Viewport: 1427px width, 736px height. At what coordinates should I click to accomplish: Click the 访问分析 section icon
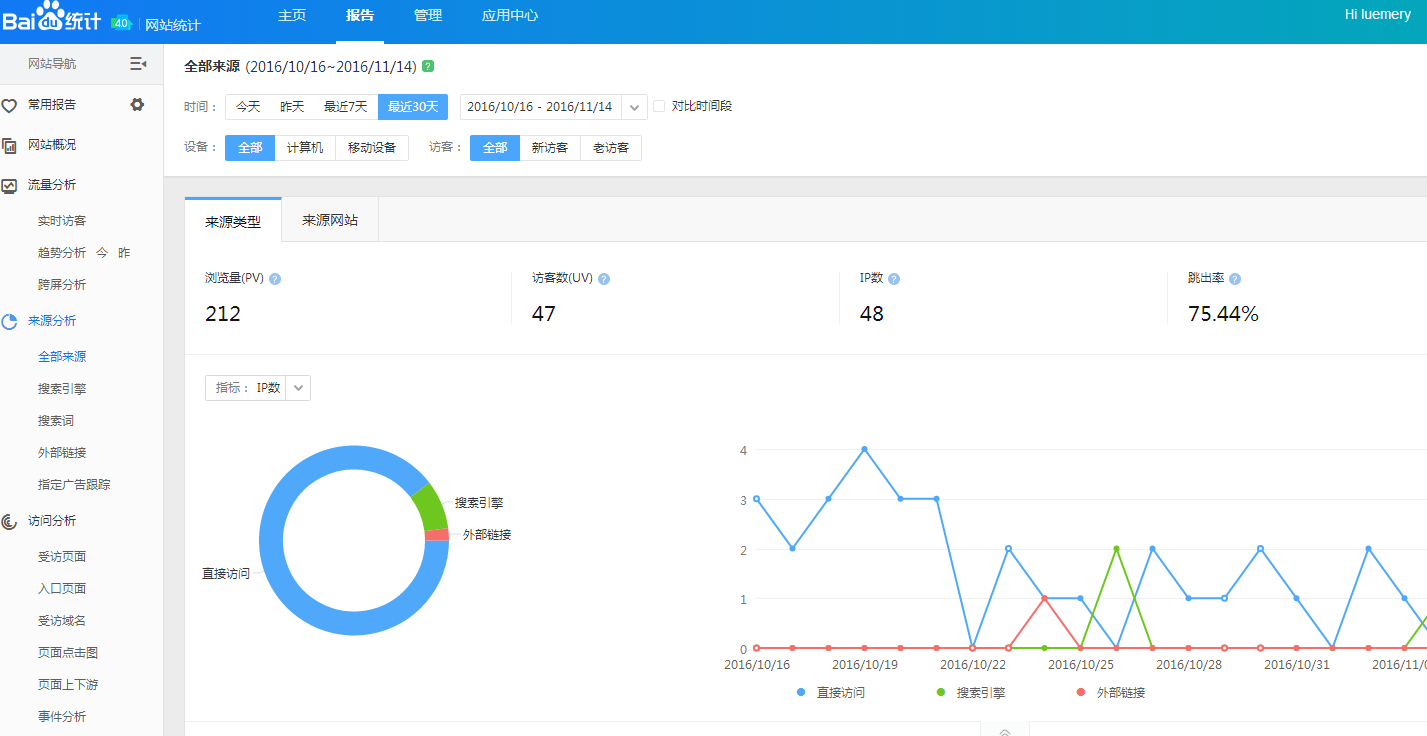point(10,520)
